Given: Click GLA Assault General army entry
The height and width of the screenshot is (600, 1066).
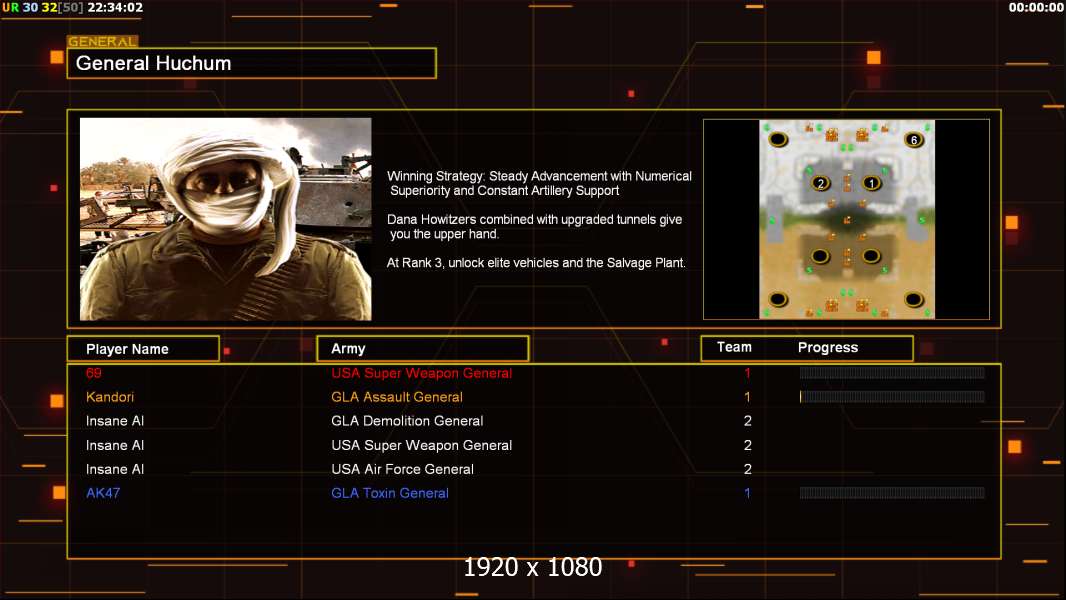Looking at the screenshot, I should (396, 397).
